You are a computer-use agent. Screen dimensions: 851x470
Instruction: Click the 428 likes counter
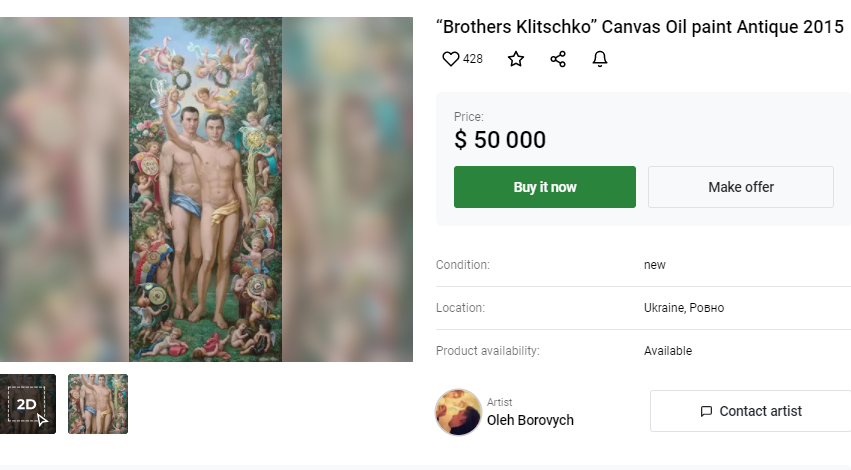tap(473, 59)
